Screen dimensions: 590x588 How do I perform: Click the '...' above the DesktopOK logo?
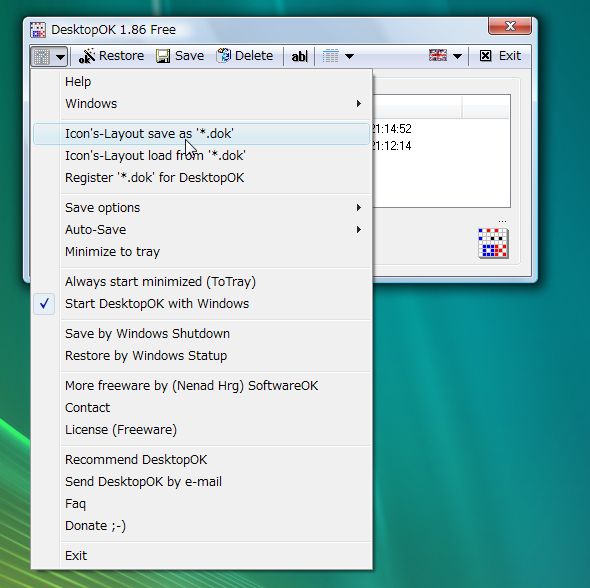click(x=502, y=221)
